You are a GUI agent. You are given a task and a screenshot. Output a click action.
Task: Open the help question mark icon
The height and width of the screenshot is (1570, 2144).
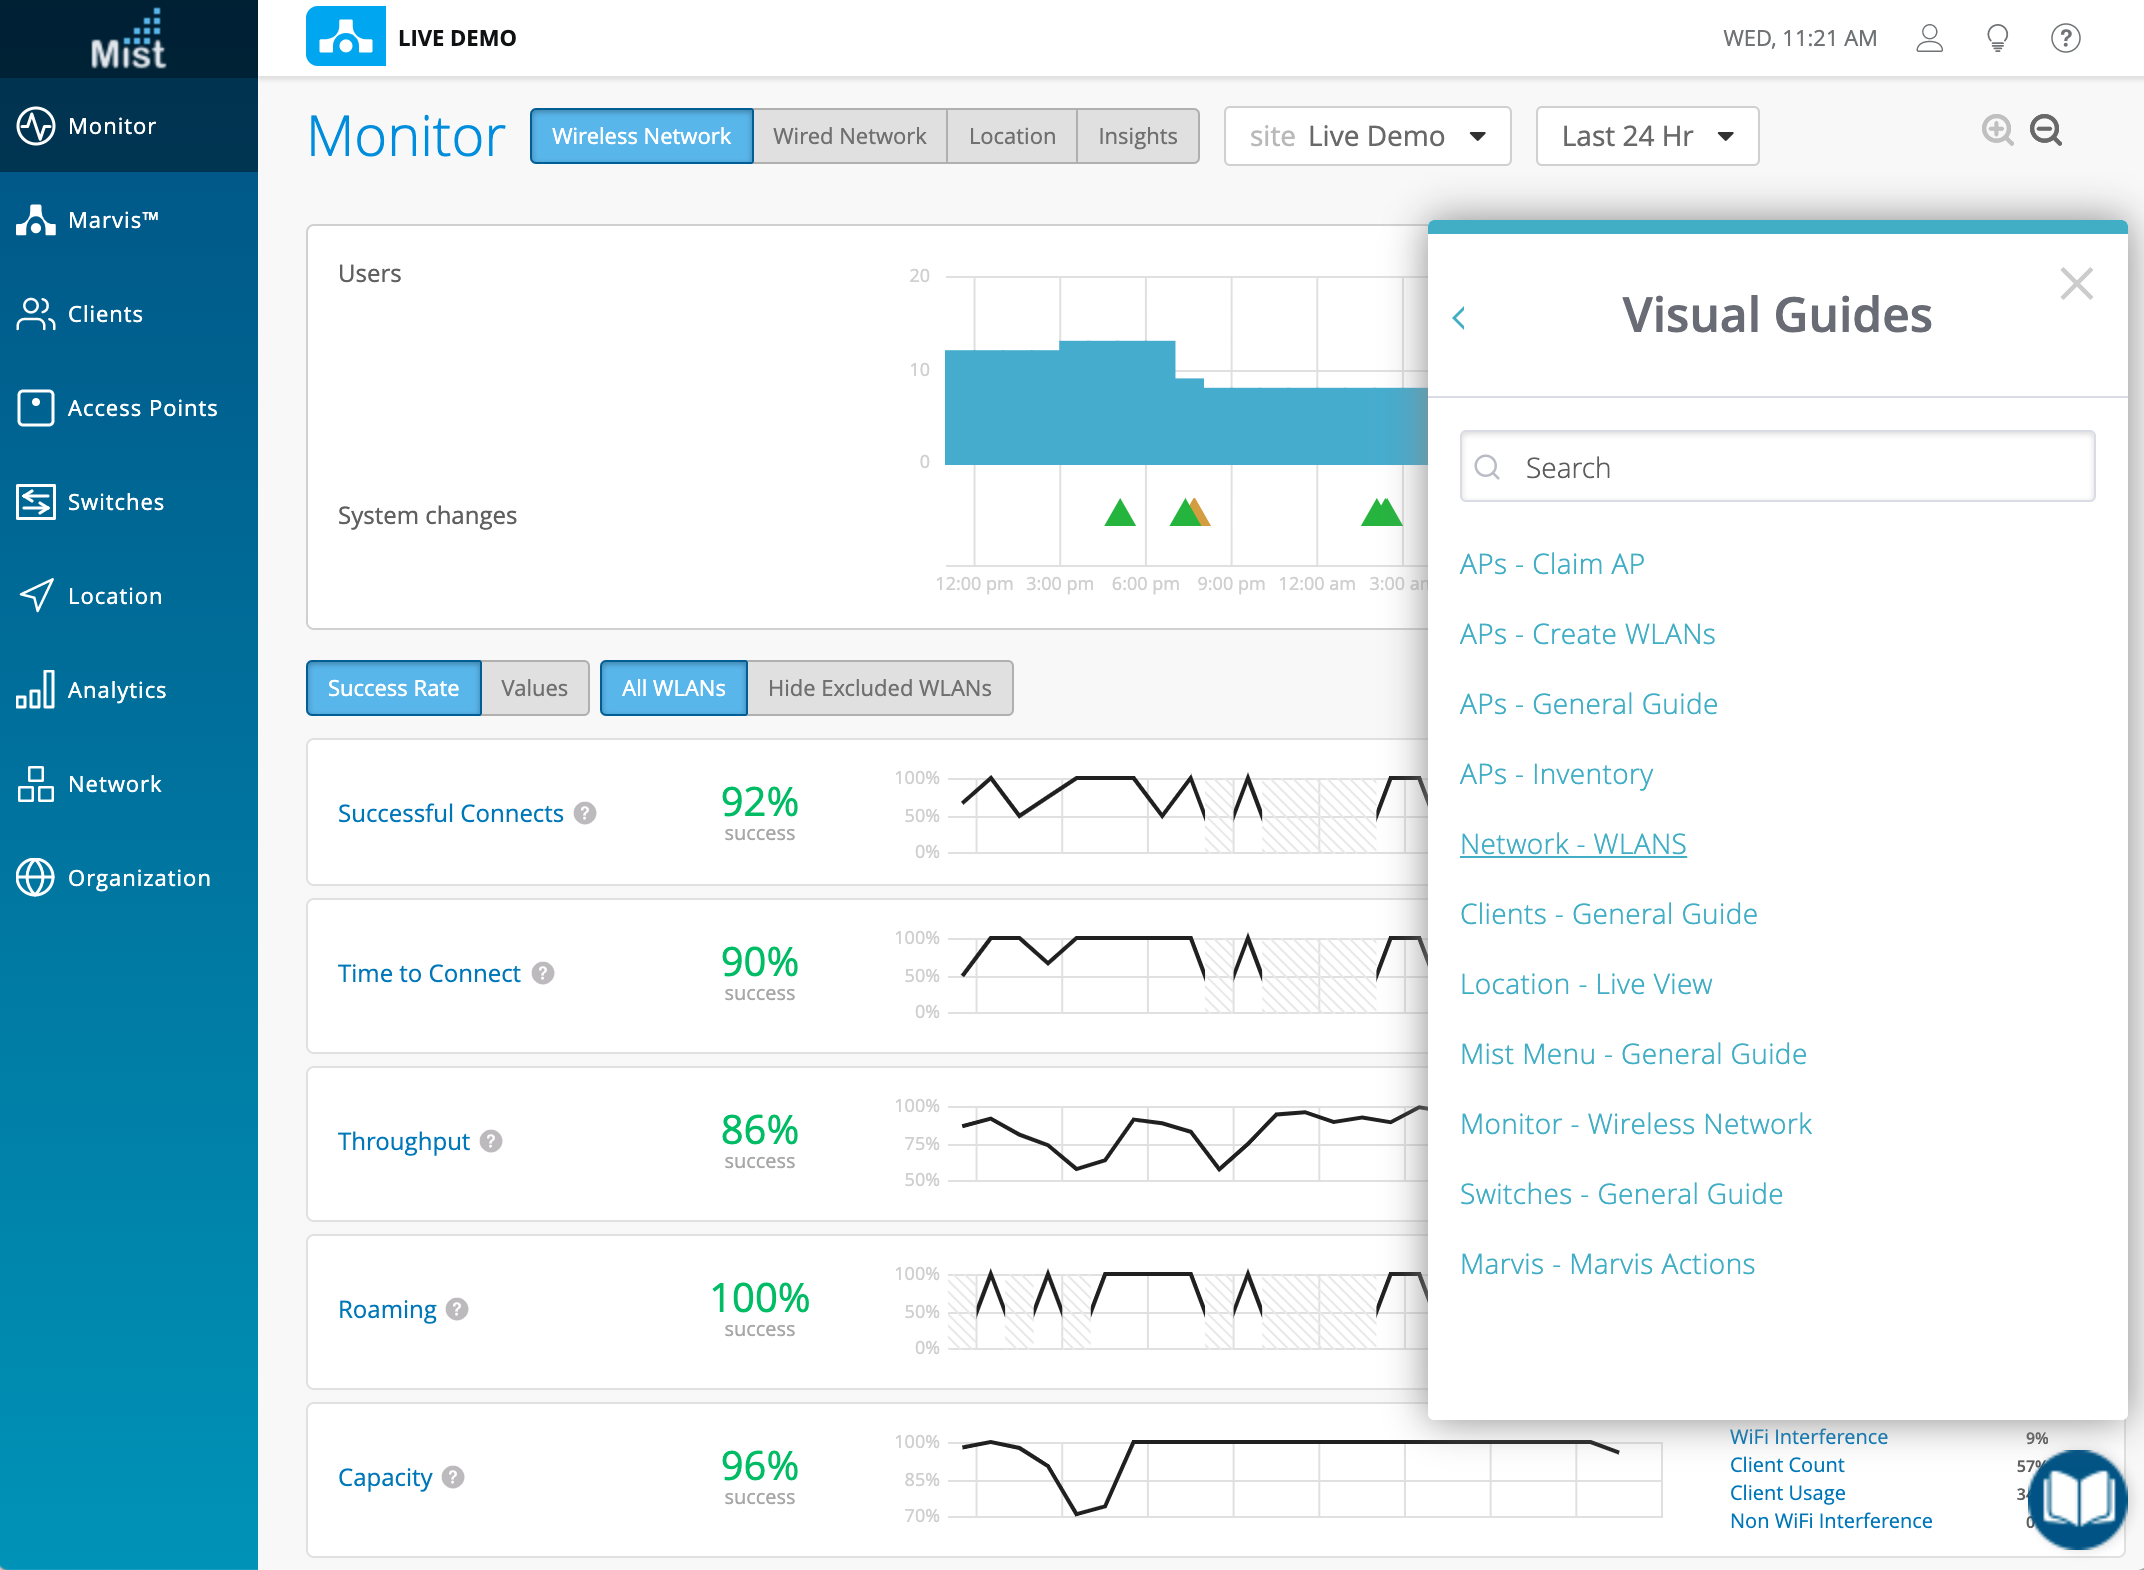pos(2065,38)
